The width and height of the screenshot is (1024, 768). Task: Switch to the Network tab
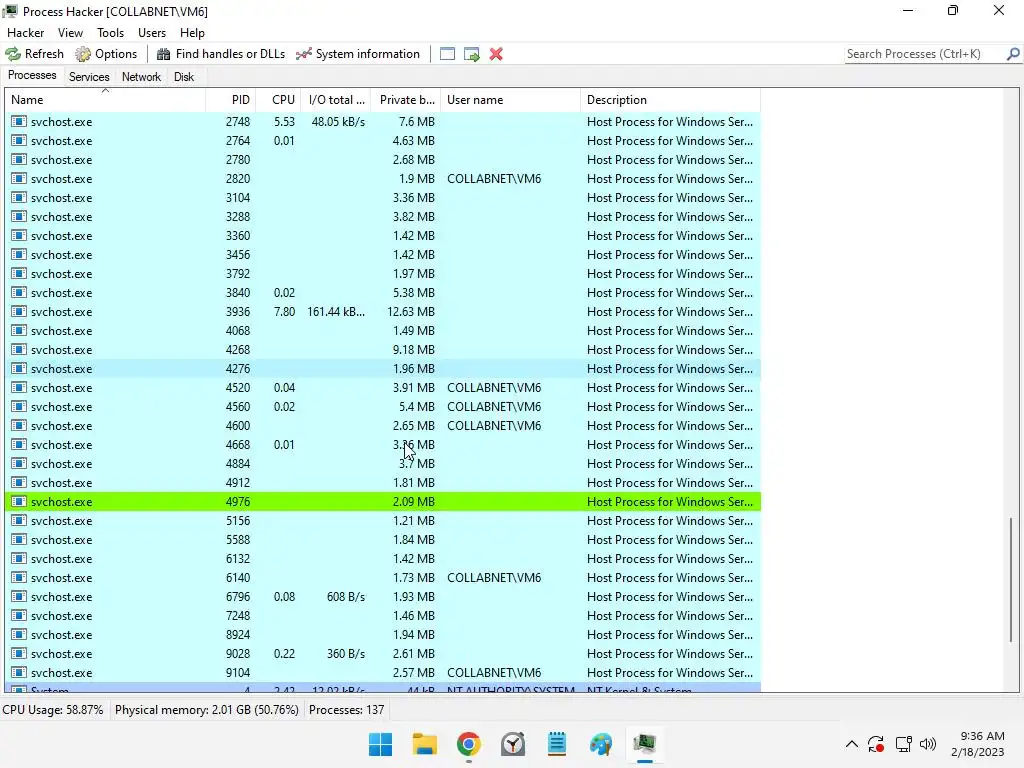pyautogui.click(x=141, y=77)
